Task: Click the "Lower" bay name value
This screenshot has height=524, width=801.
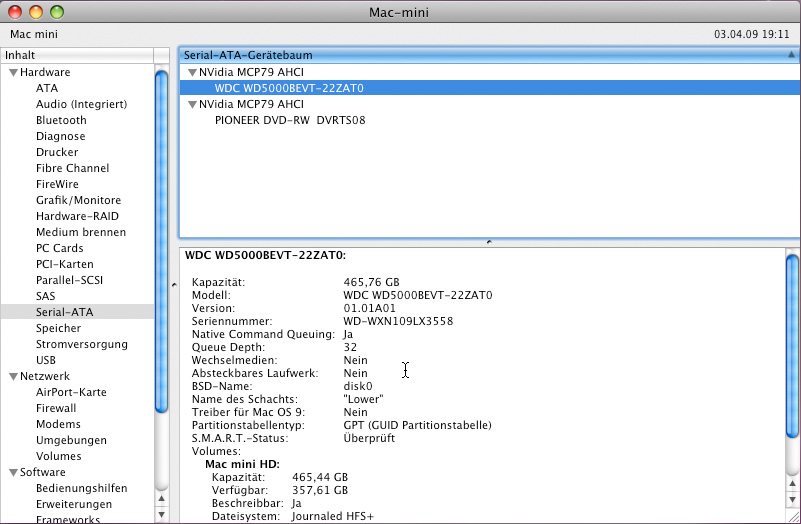Action: [x=363, y=399]
